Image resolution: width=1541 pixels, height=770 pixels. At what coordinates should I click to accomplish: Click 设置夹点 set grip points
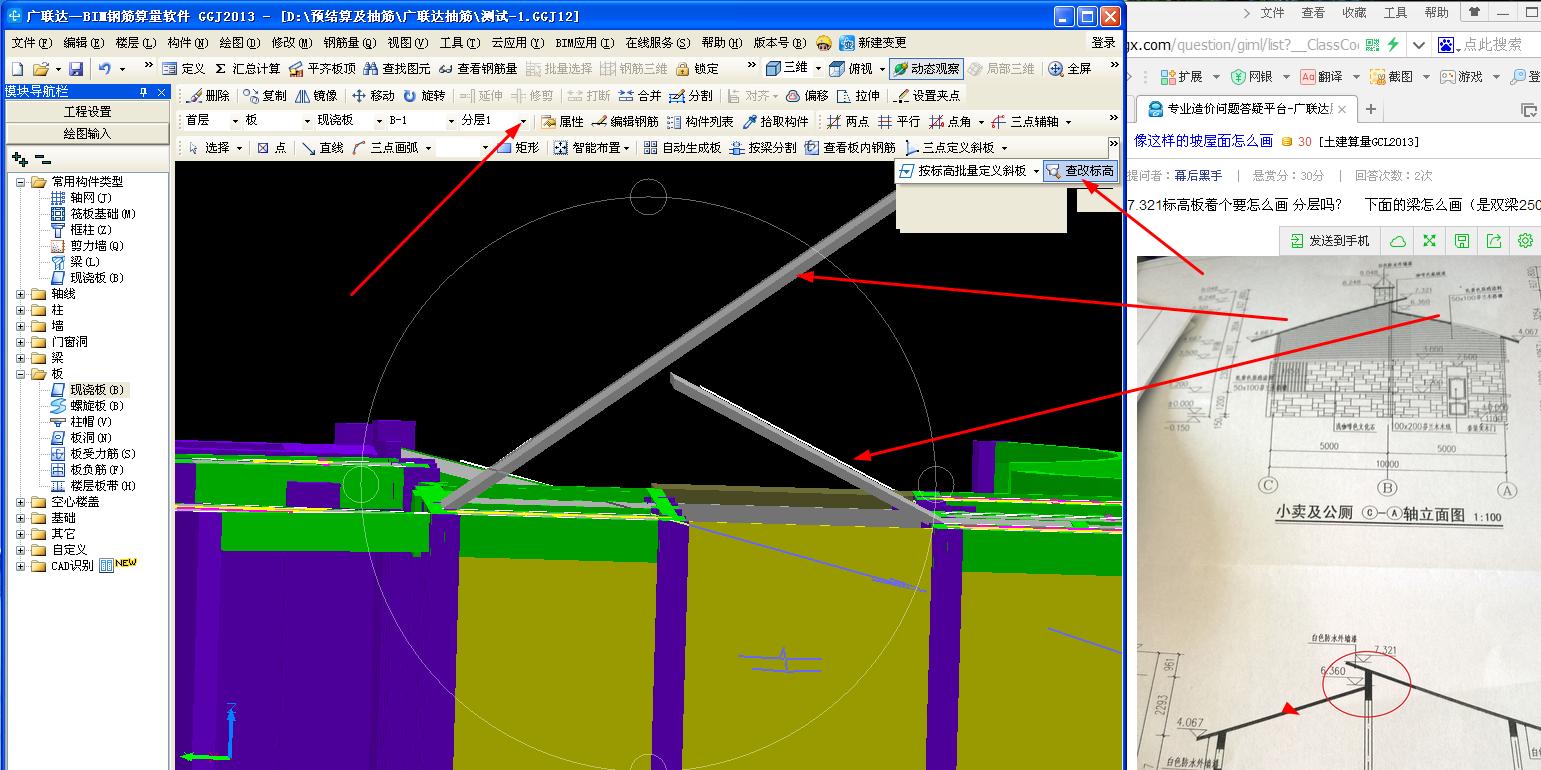(927, 96)
